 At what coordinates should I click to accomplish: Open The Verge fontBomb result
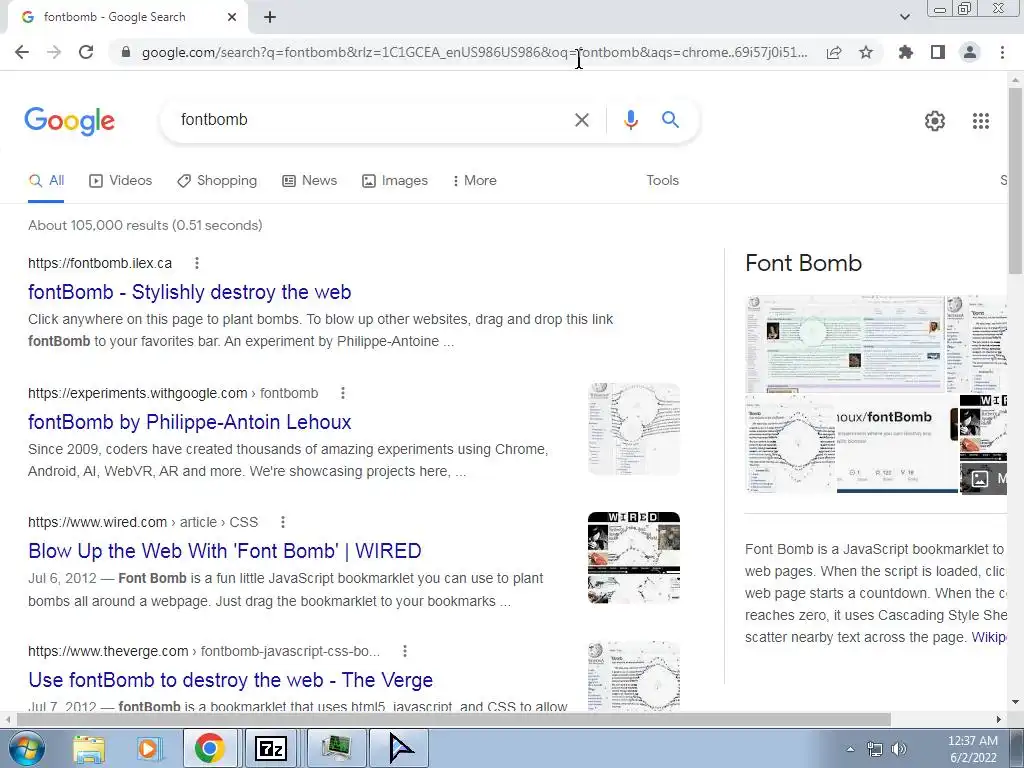click(231, 680)
